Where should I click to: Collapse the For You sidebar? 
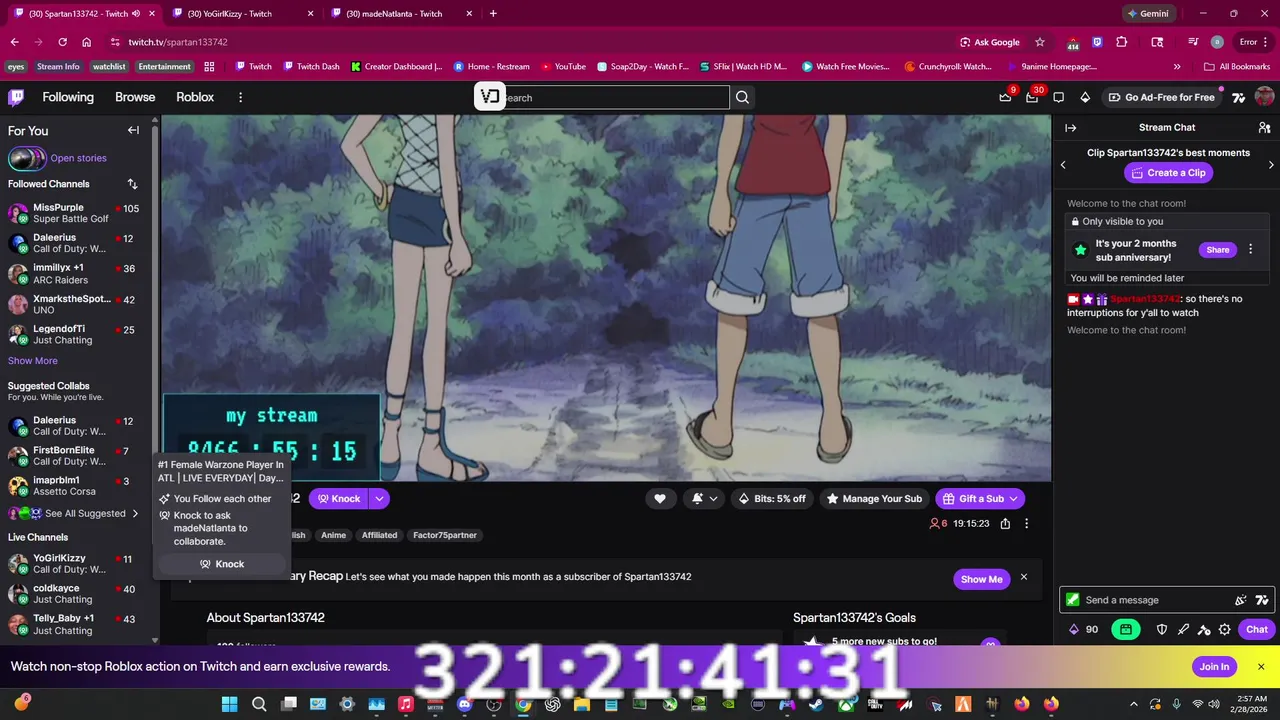point(133,130)
